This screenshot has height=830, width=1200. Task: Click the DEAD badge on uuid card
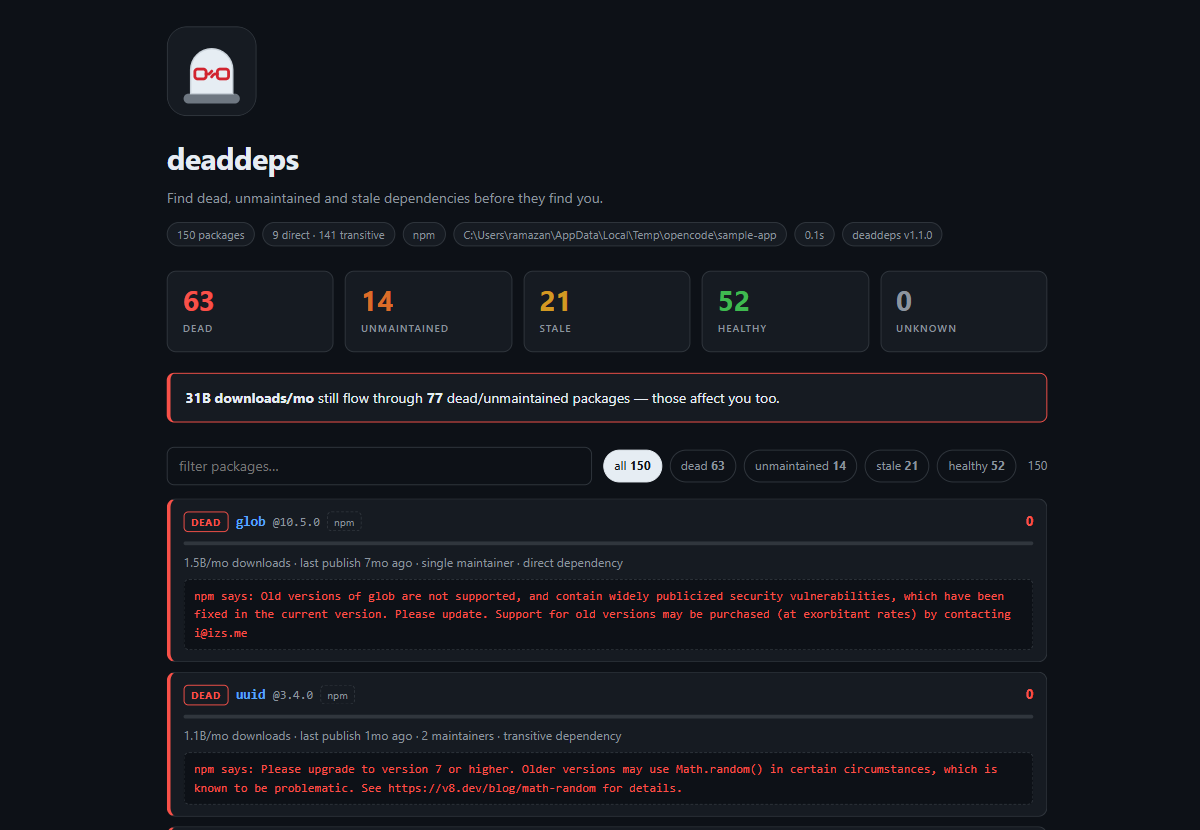tap(206, 695)
